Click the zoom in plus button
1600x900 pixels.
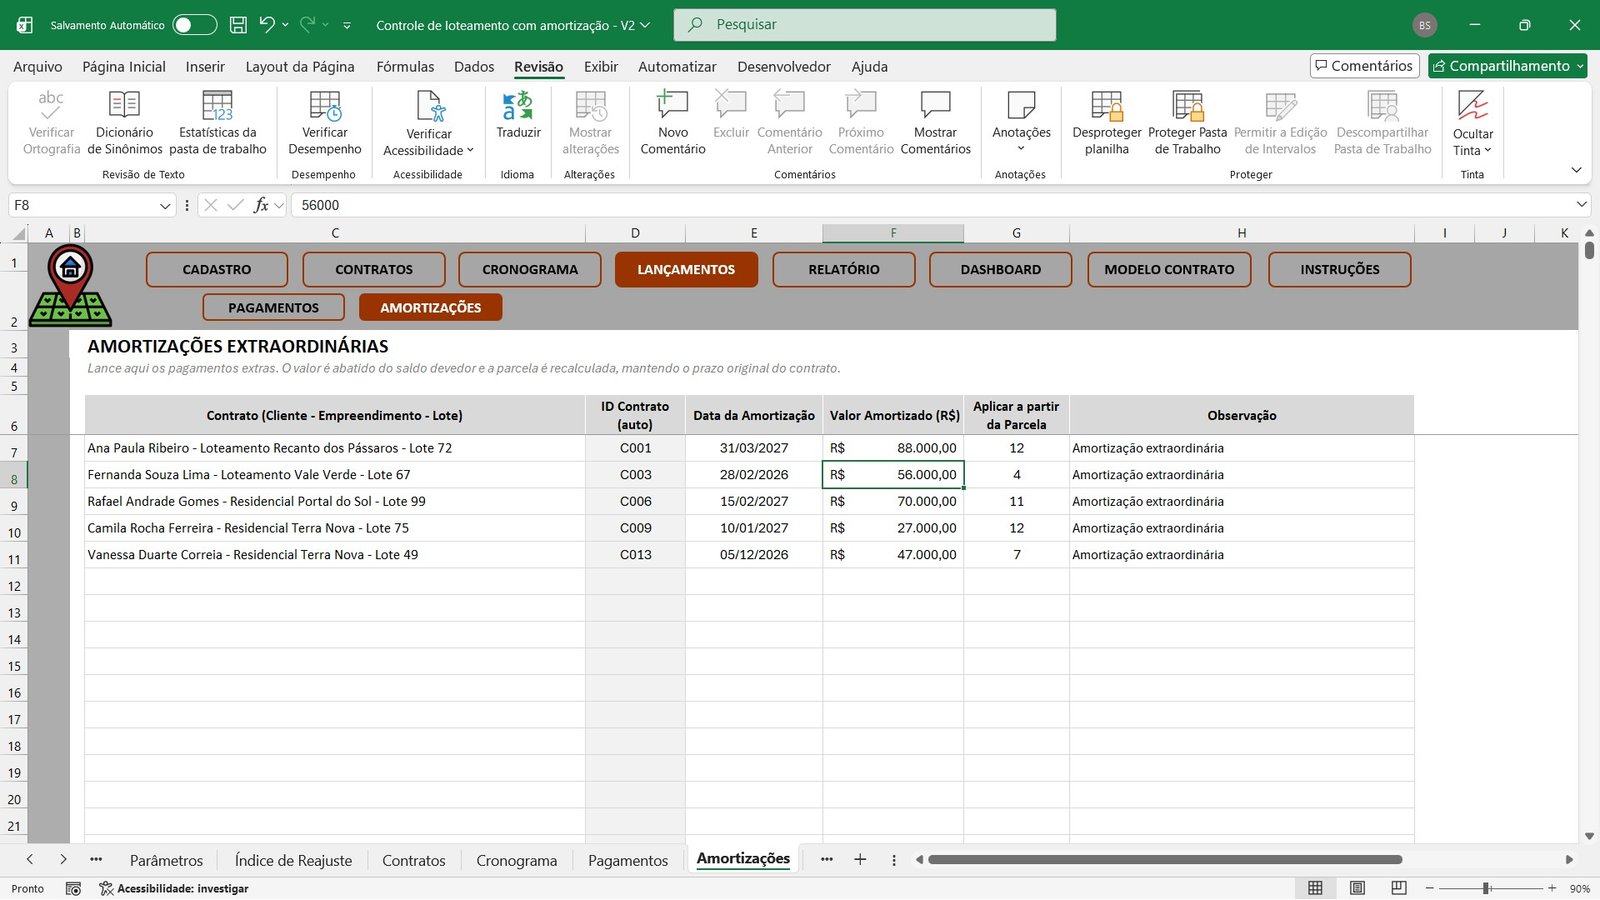click(1552, 888)
